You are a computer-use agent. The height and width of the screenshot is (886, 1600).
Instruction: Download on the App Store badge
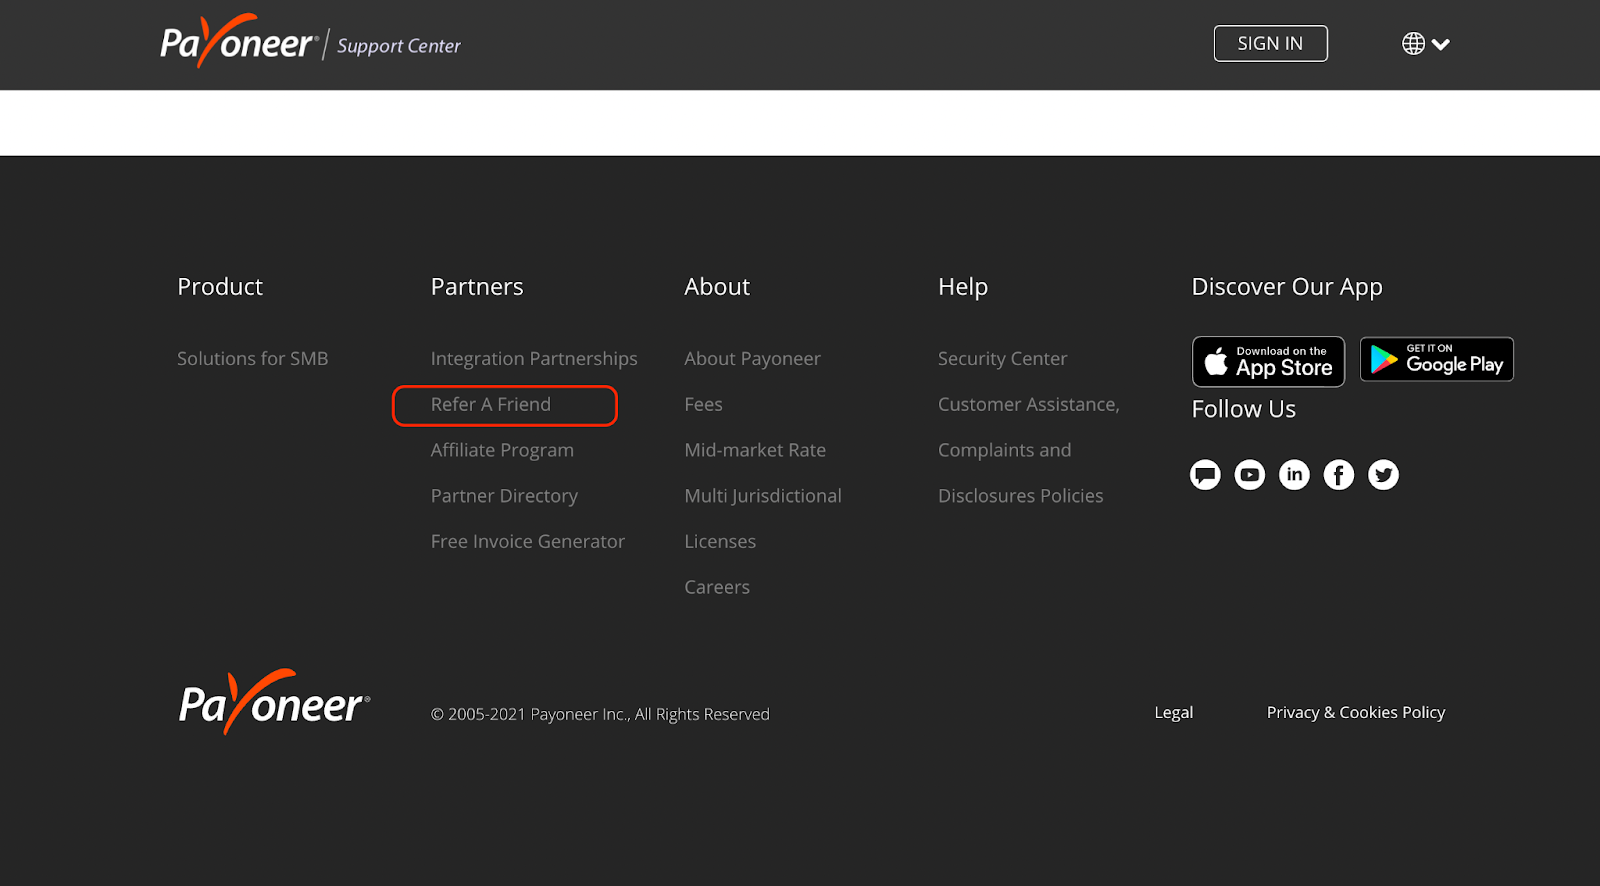(x=1268, y=361)
